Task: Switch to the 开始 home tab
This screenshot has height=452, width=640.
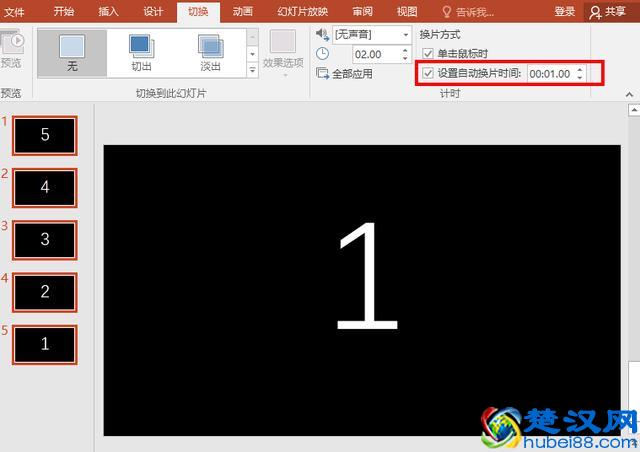Action: click(x=64, y=11)
